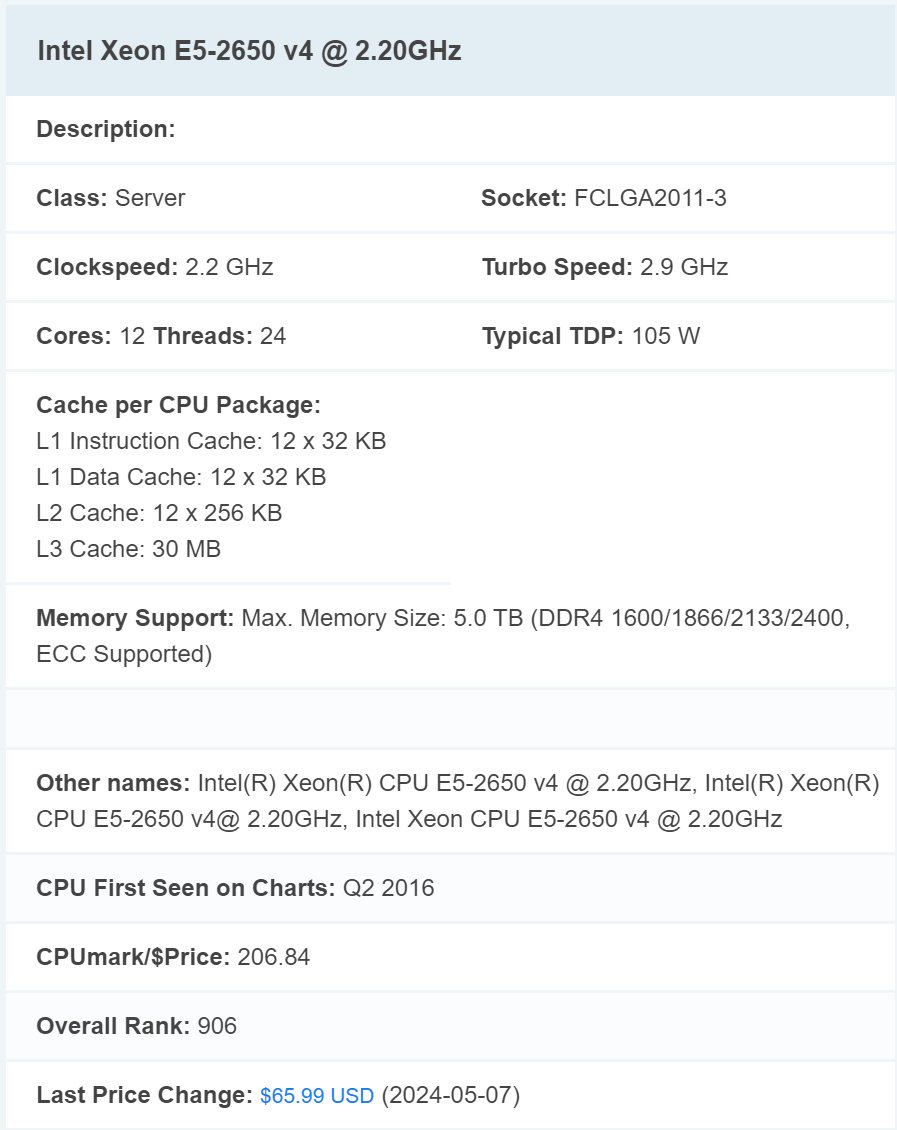Click the Threads: 24 value

tap(220, 336)
